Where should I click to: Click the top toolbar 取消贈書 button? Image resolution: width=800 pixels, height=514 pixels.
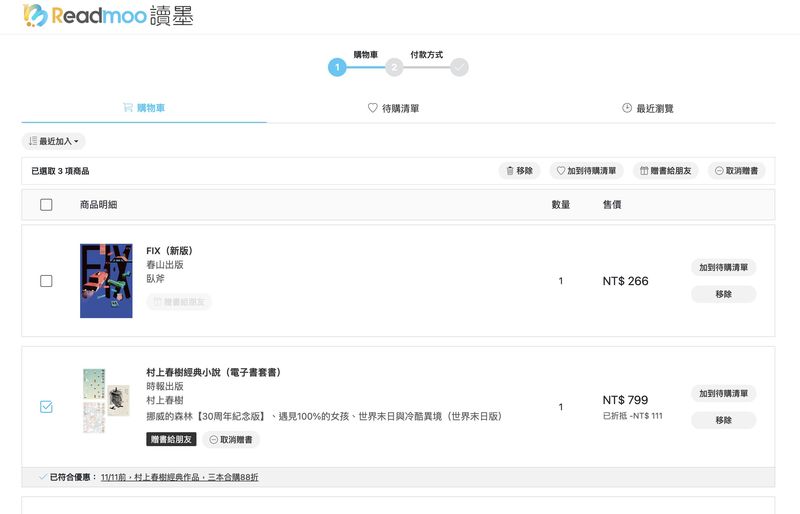pyautogui.click(x=737, y=170)
